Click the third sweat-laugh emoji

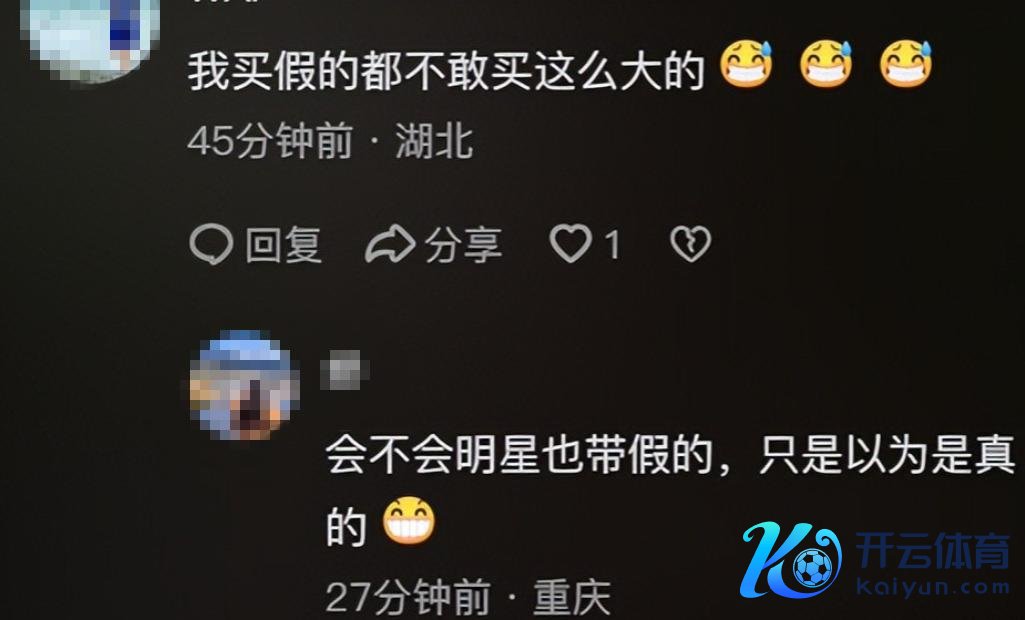[906, 64]
